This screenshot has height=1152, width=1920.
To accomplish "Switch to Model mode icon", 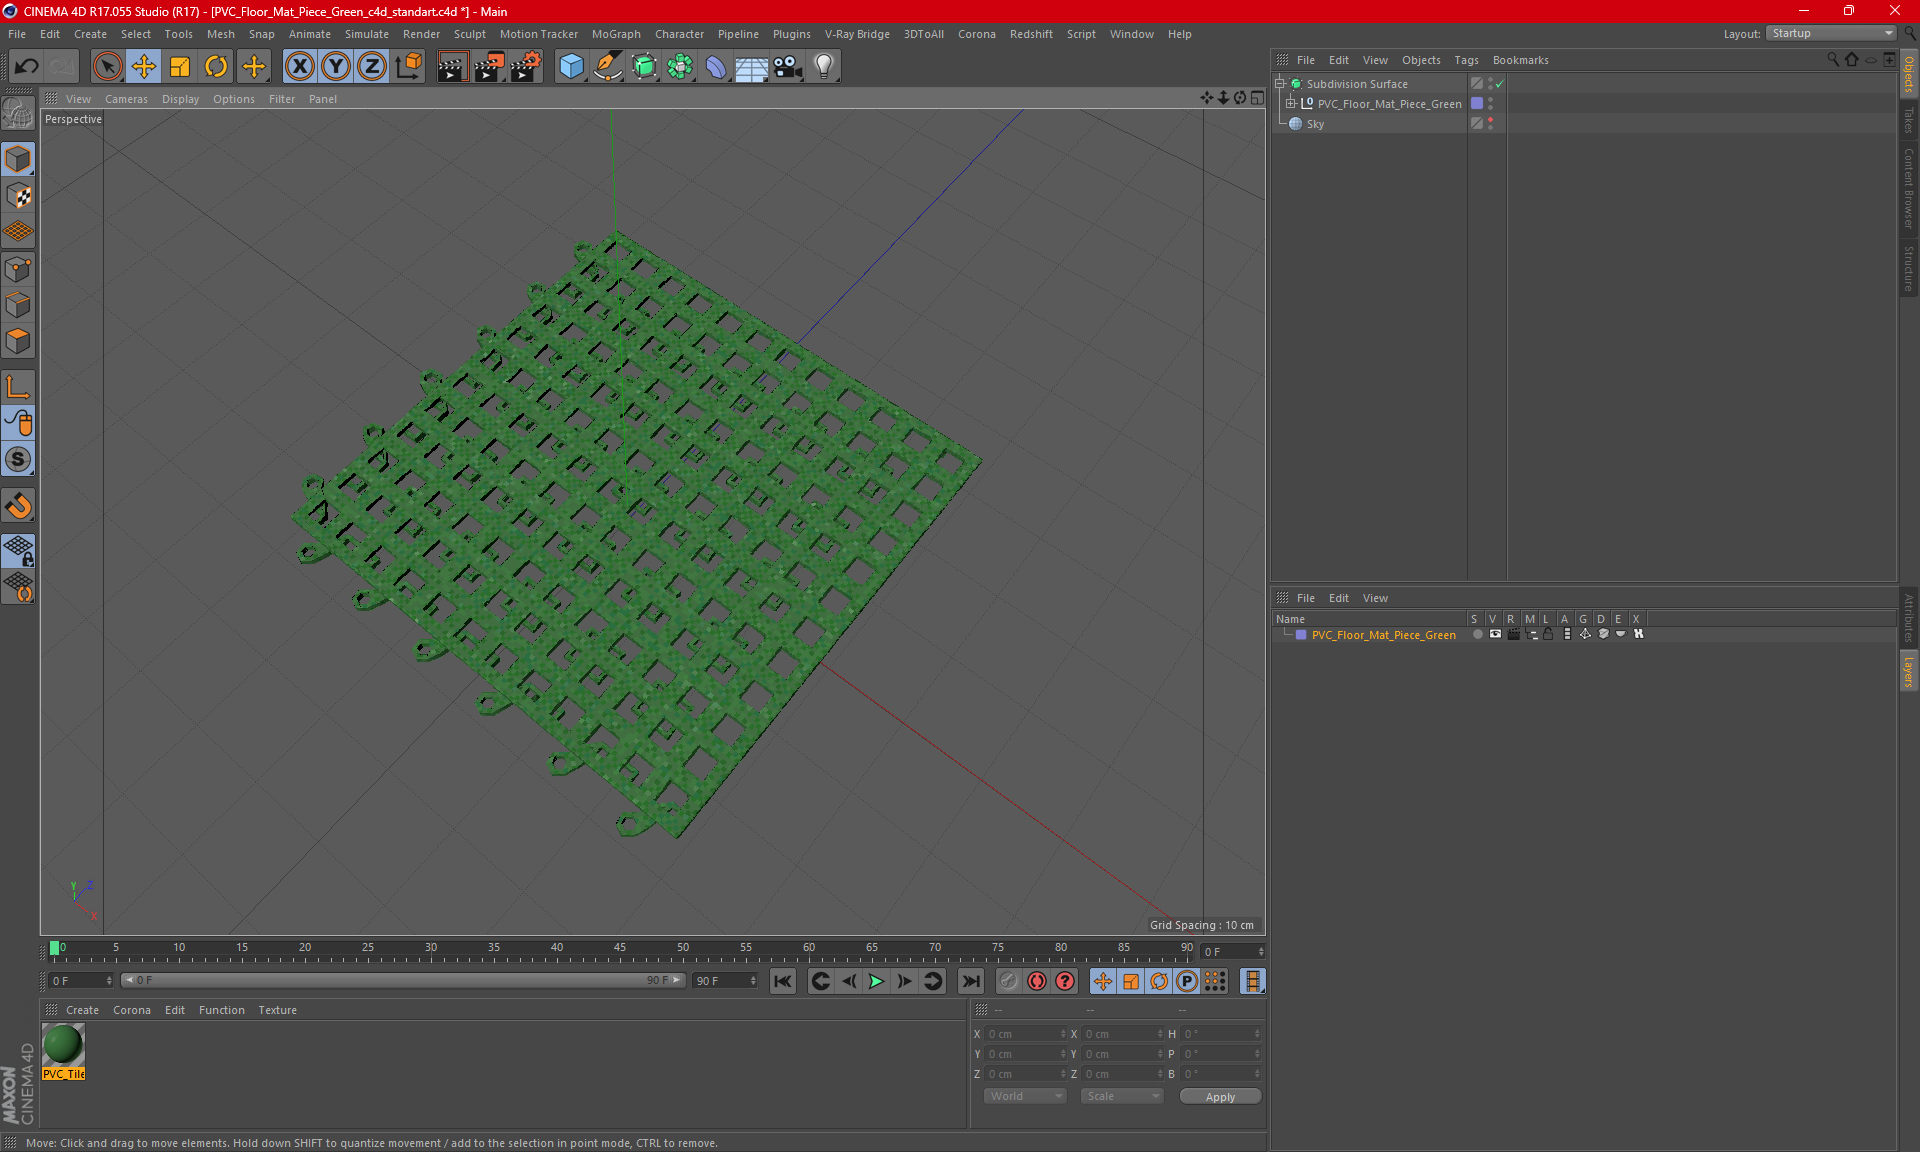I will pos(18,160).
